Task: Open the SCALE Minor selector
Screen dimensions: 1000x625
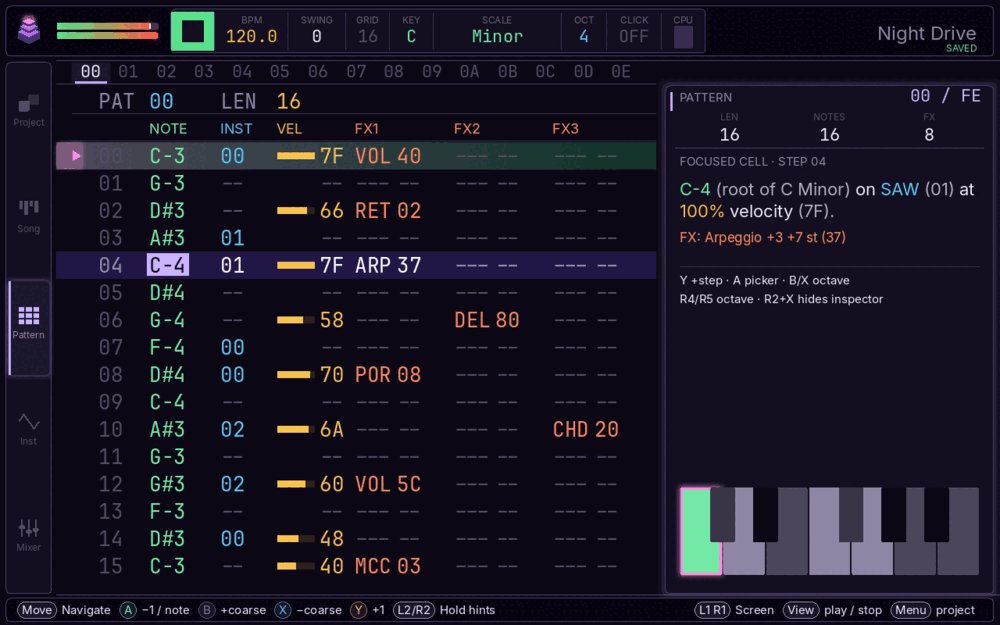Action: [x=497, y=36]
